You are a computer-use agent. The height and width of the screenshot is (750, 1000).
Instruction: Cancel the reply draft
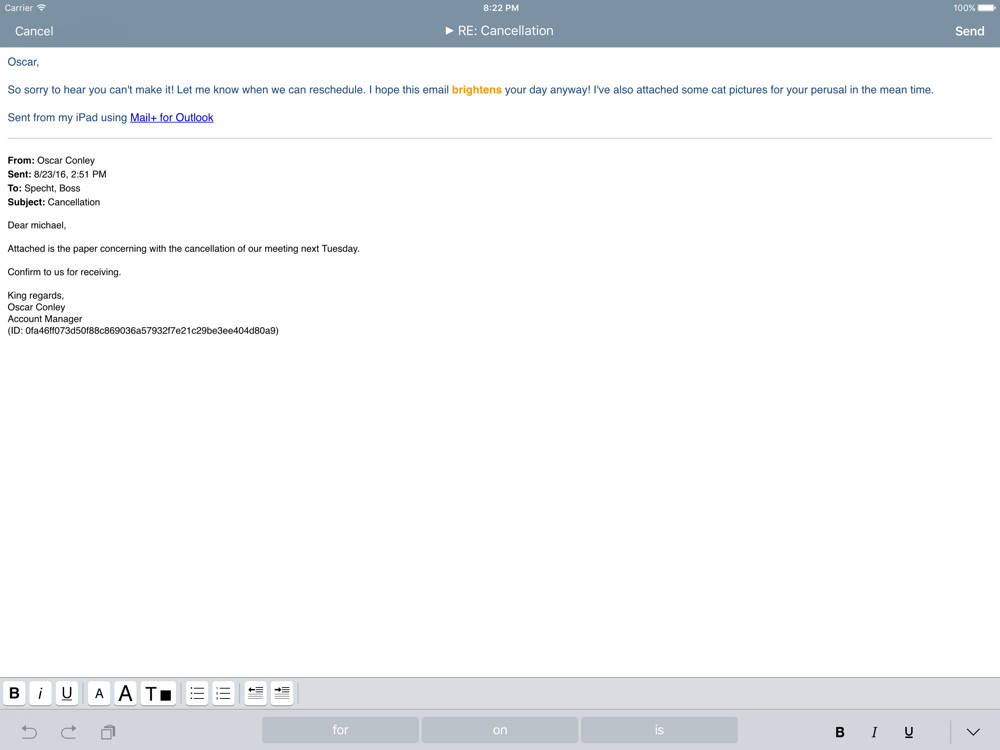(34, 31)
